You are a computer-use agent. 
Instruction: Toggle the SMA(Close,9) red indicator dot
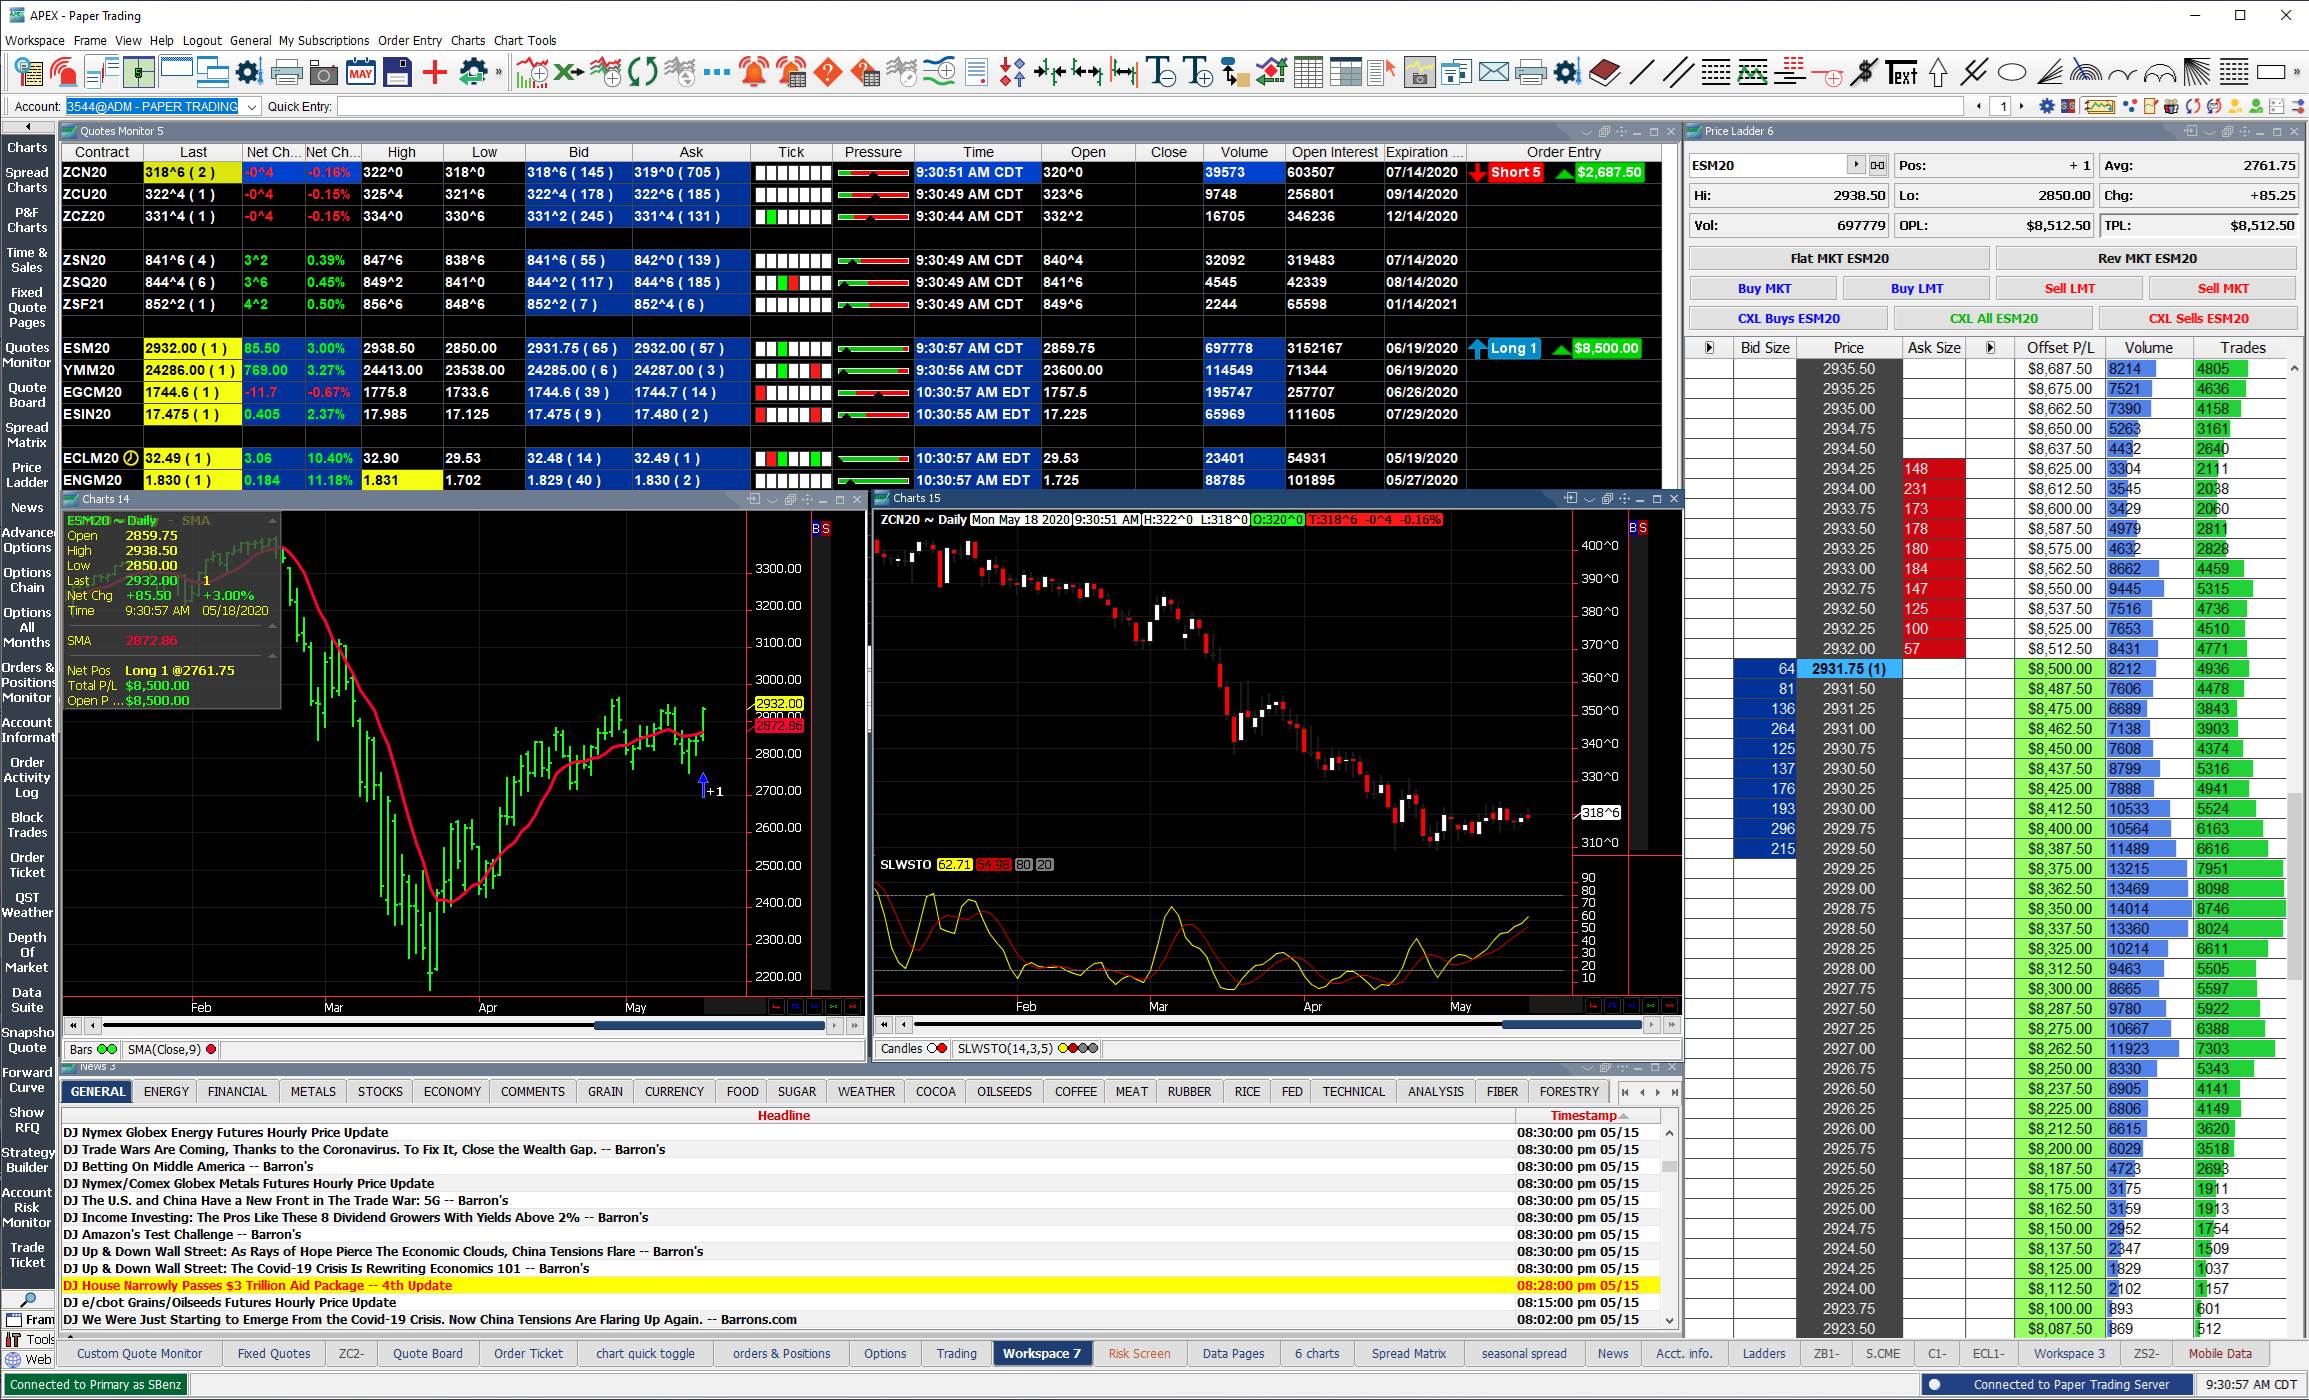point(211,1050)
